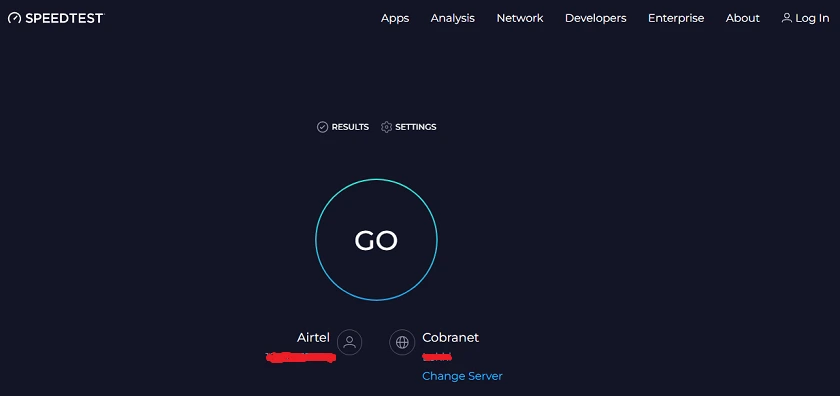Click the person icon beside Log In

[x=786, y=18]
